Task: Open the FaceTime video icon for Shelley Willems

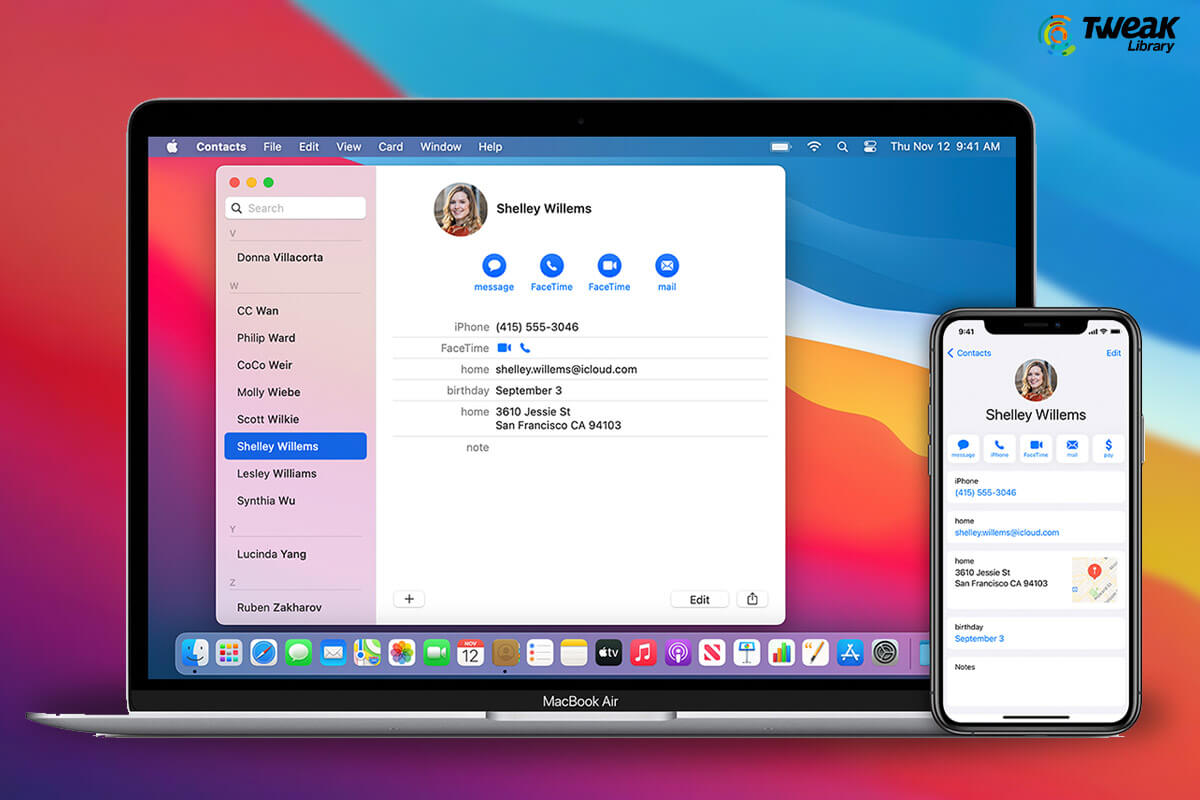Action: (x=609, y=265)
